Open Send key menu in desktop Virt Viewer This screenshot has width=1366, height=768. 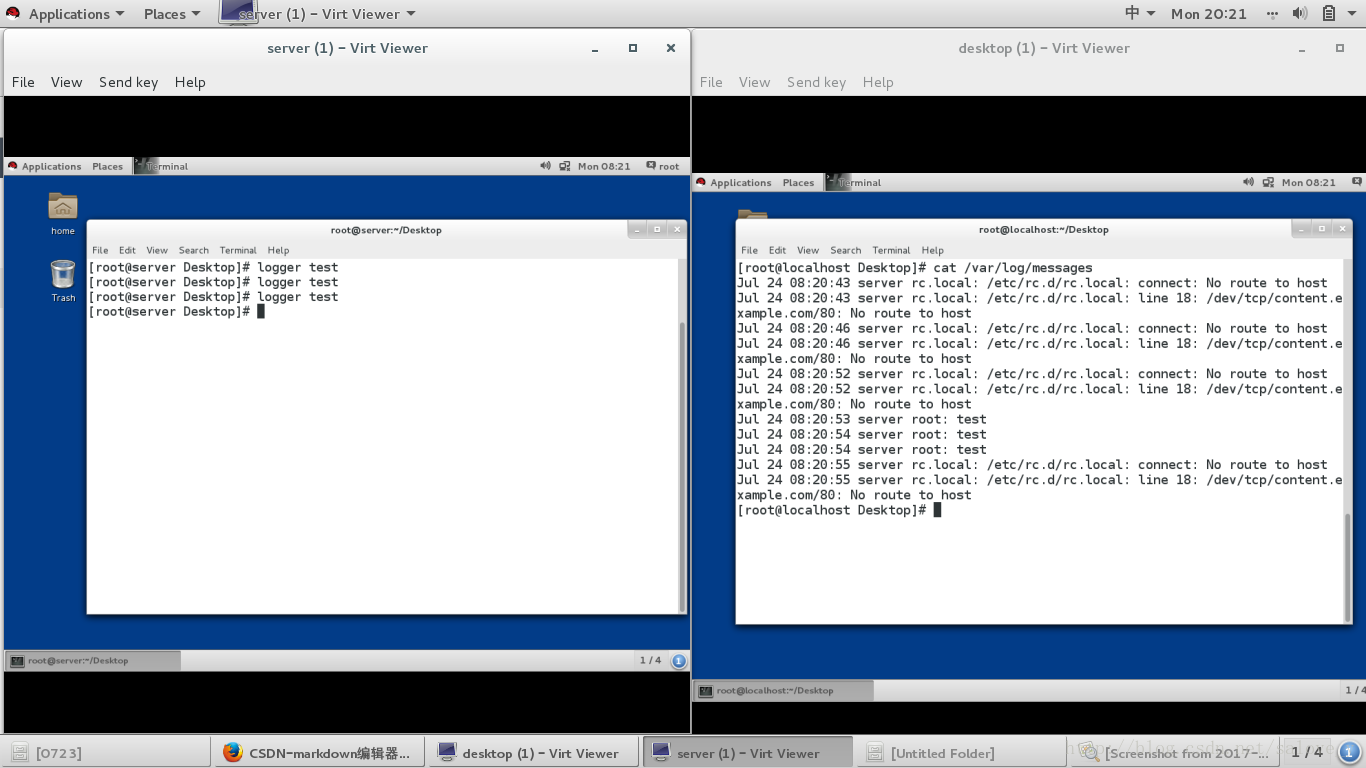pos(816,82)
